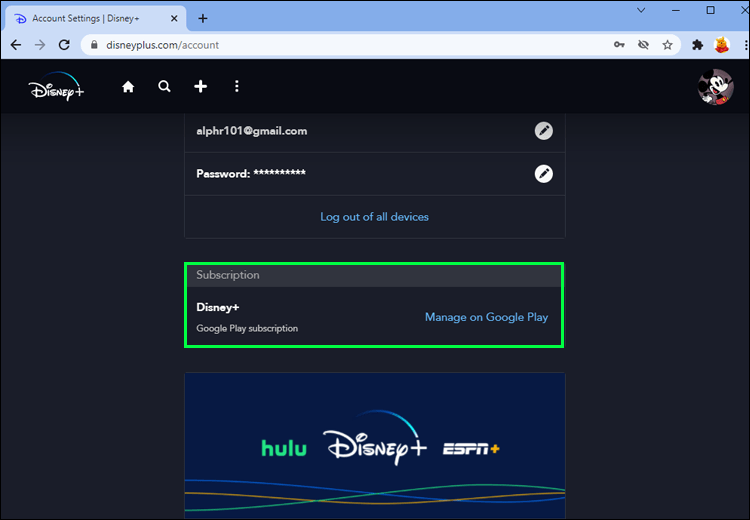Open Chrome extensions puzzle icon
This screenshot has width=750, height=520.
[697, 45]
